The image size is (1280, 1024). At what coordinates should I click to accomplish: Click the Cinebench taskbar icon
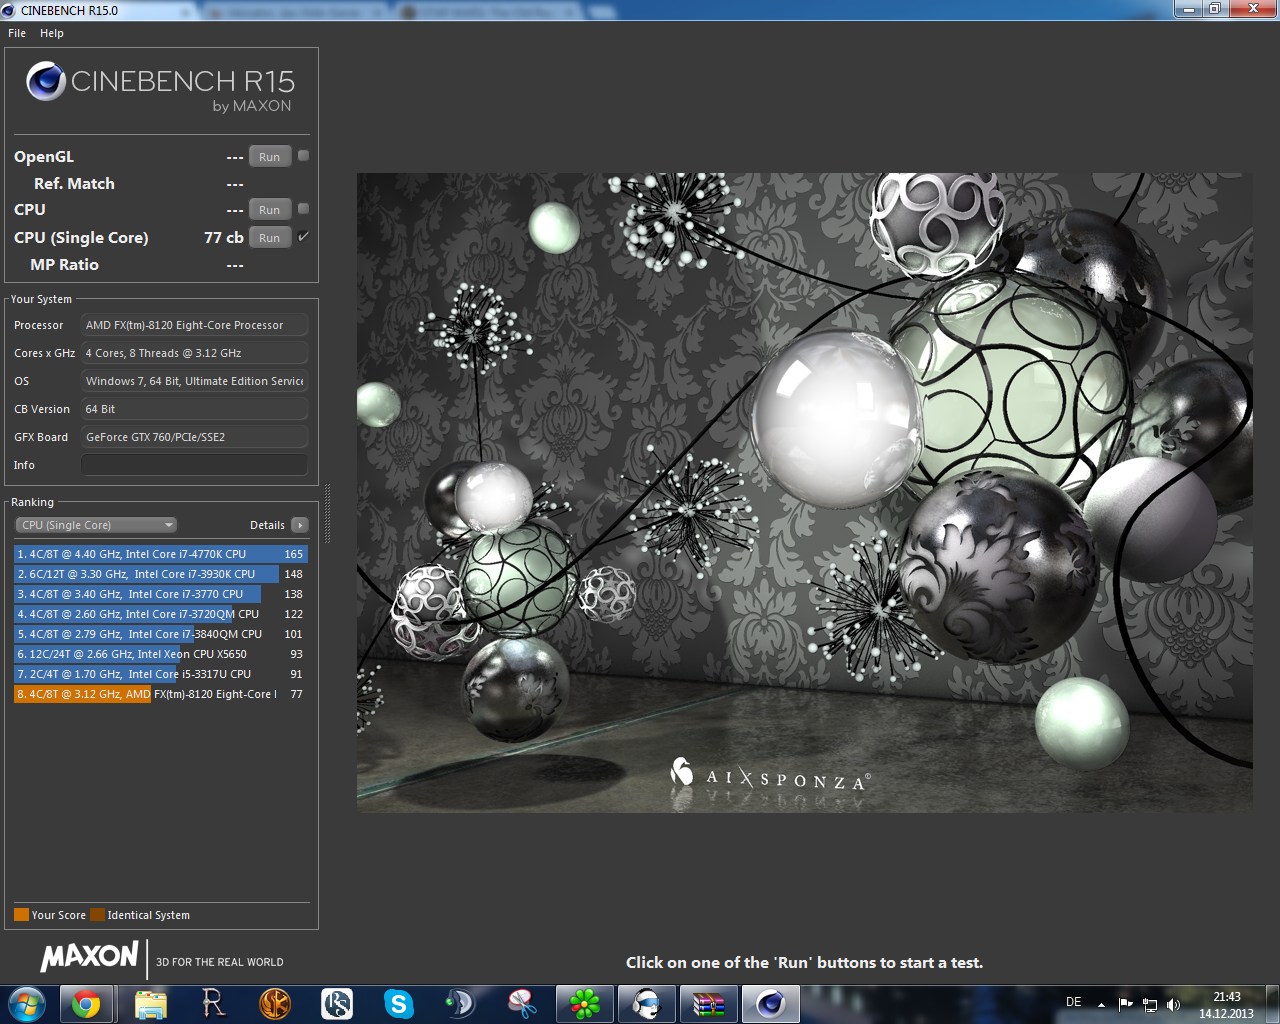click(771, 1004)
